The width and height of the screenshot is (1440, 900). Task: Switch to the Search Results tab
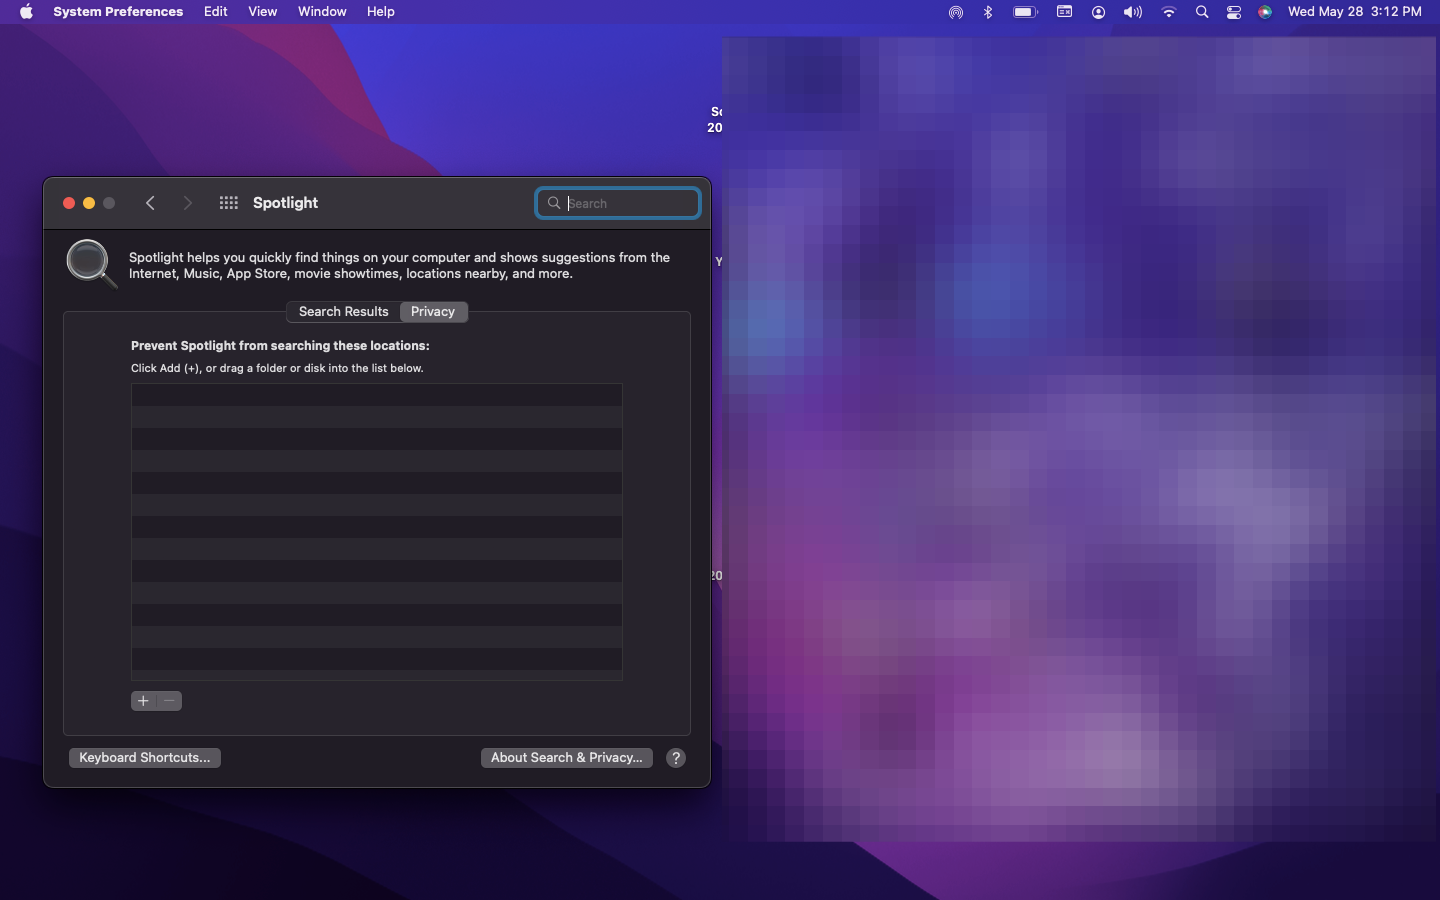pyautogui.click(x=343, y=312)
